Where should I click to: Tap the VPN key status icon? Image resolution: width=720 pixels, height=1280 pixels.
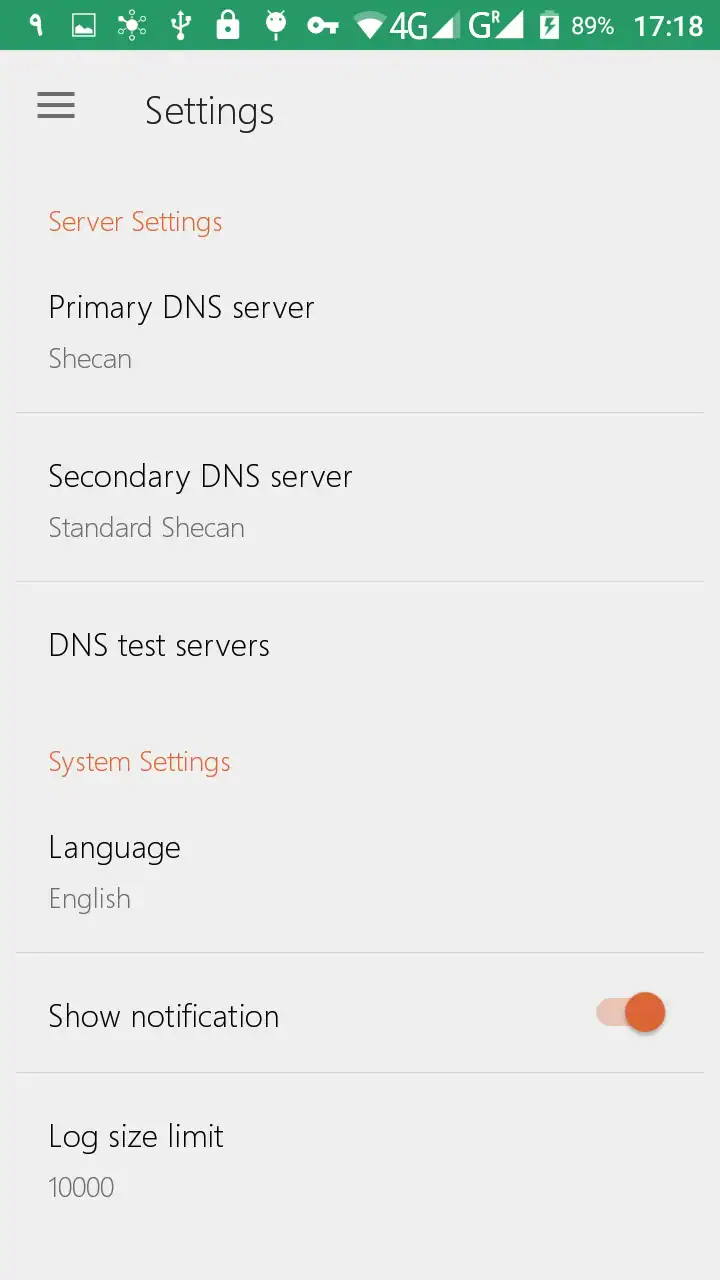(x=322, y=26)
